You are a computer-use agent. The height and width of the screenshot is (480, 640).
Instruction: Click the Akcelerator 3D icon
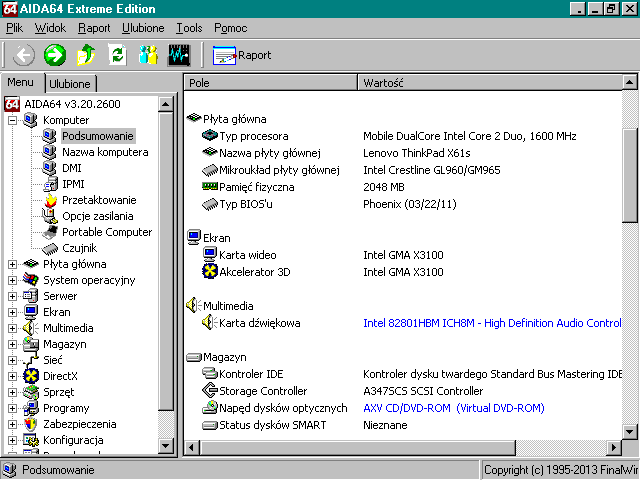tap(210, 271)
